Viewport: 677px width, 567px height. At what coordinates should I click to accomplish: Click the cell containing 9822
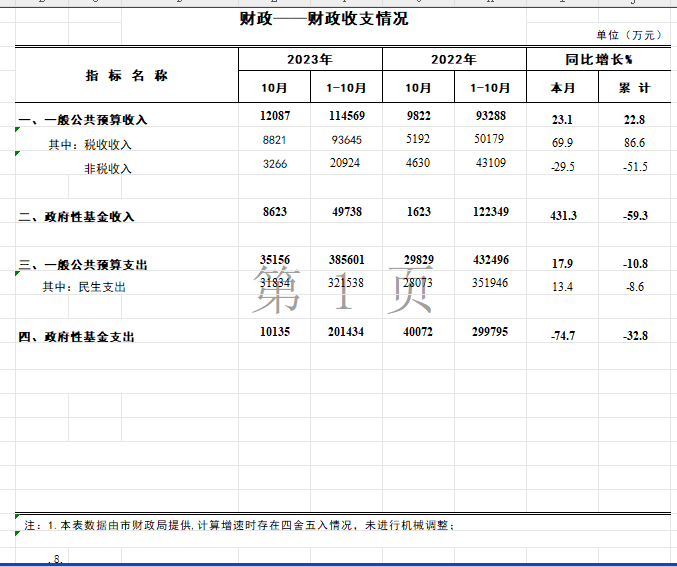(x=418, y=116)
